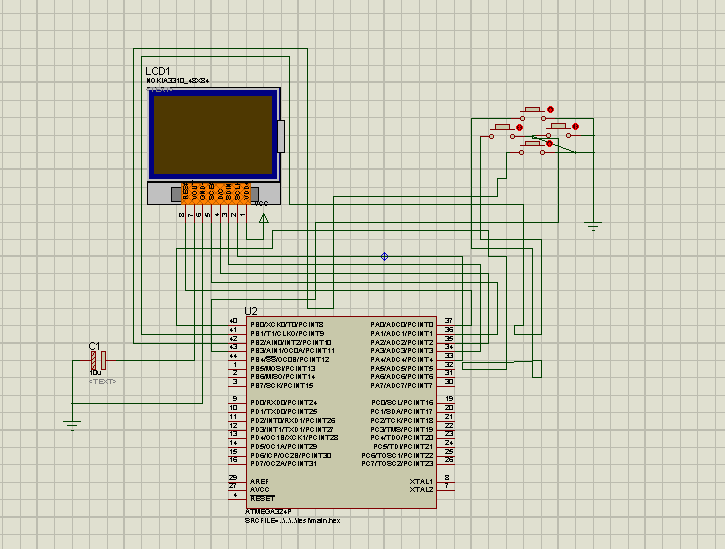Click pin number 40 on U2
Screen dimensions: 725x549
tap(233, 321)
